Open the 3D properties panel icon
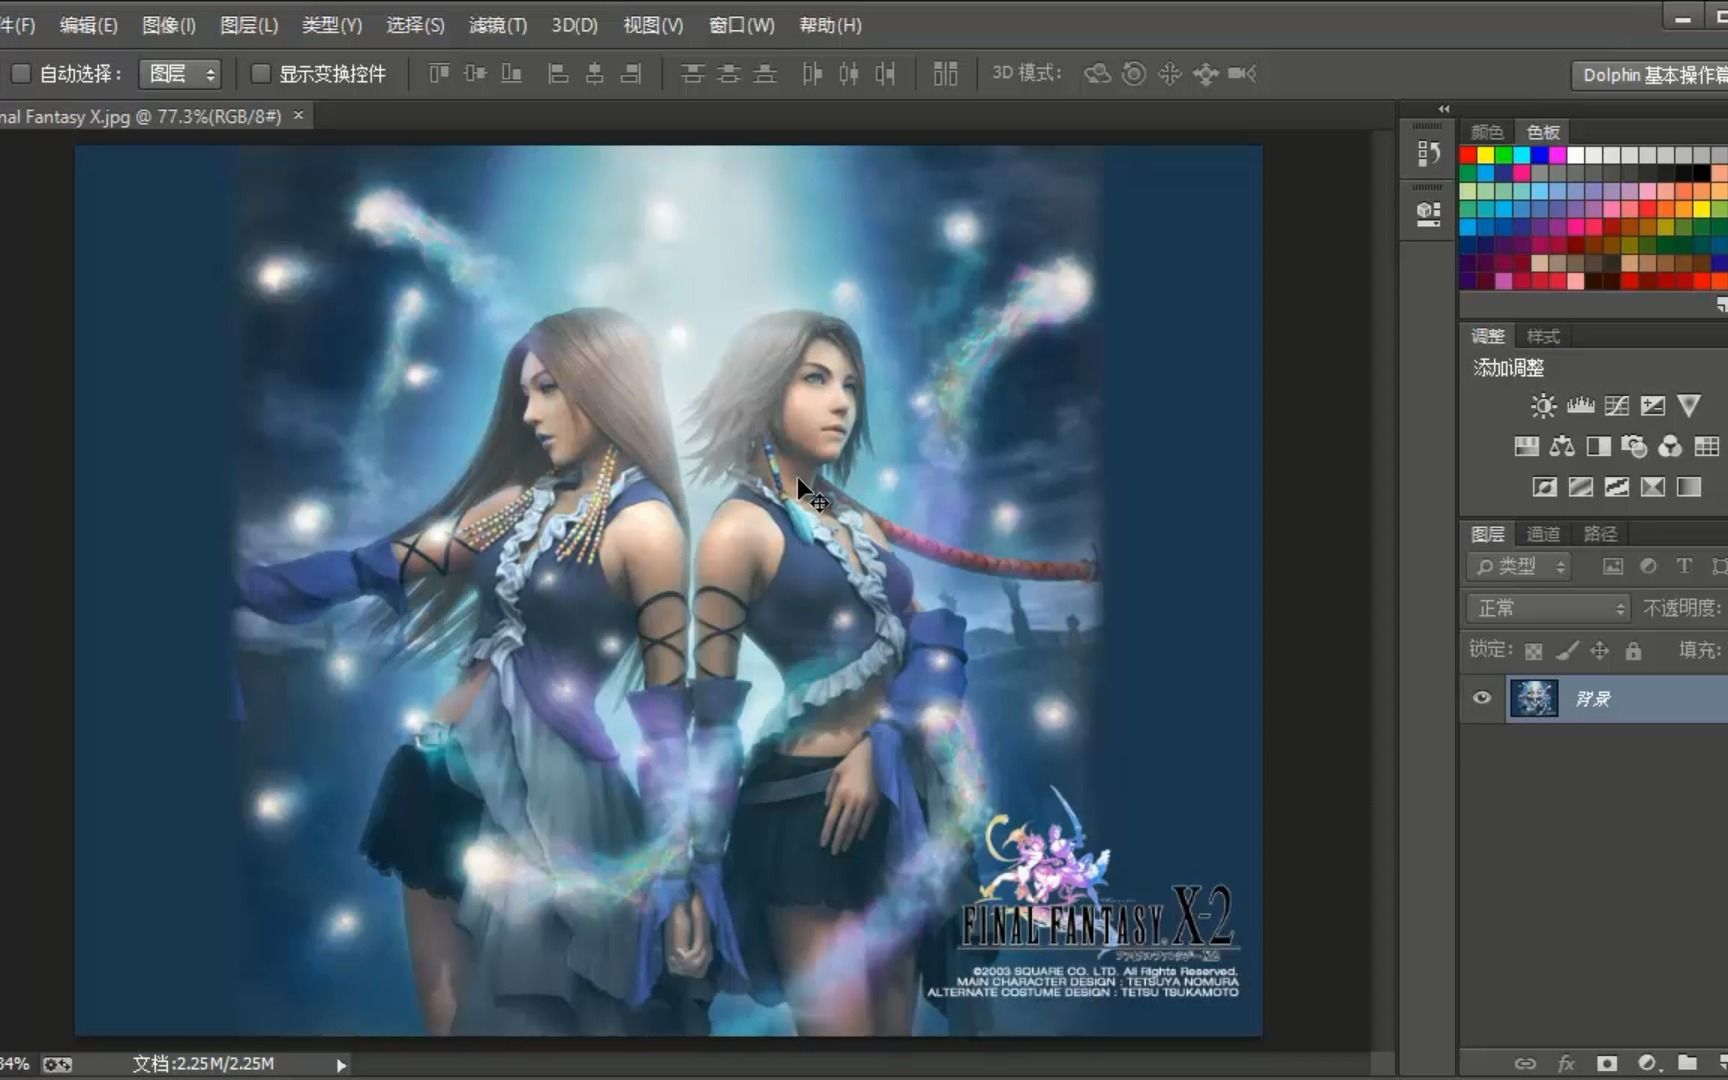The height and width of the screenshot is (1080, 1728). (x=1429, y=213)
